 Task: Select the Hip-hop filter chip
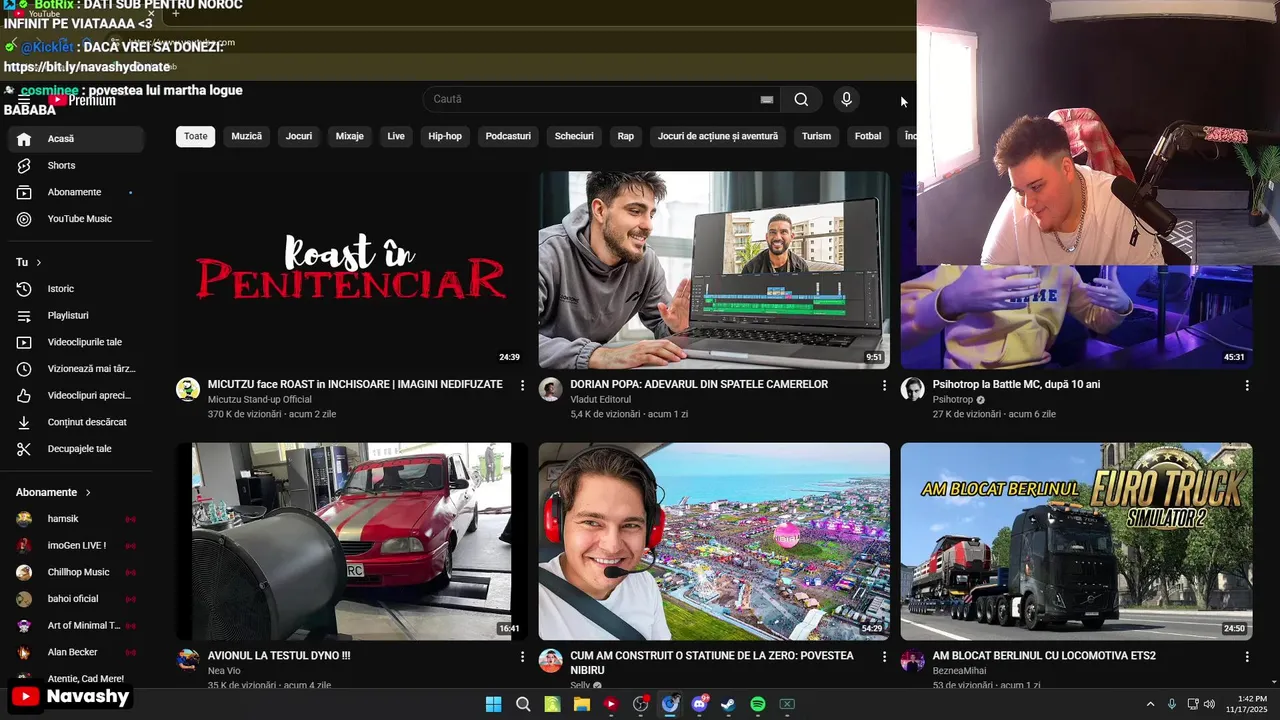tap(445, 136)
